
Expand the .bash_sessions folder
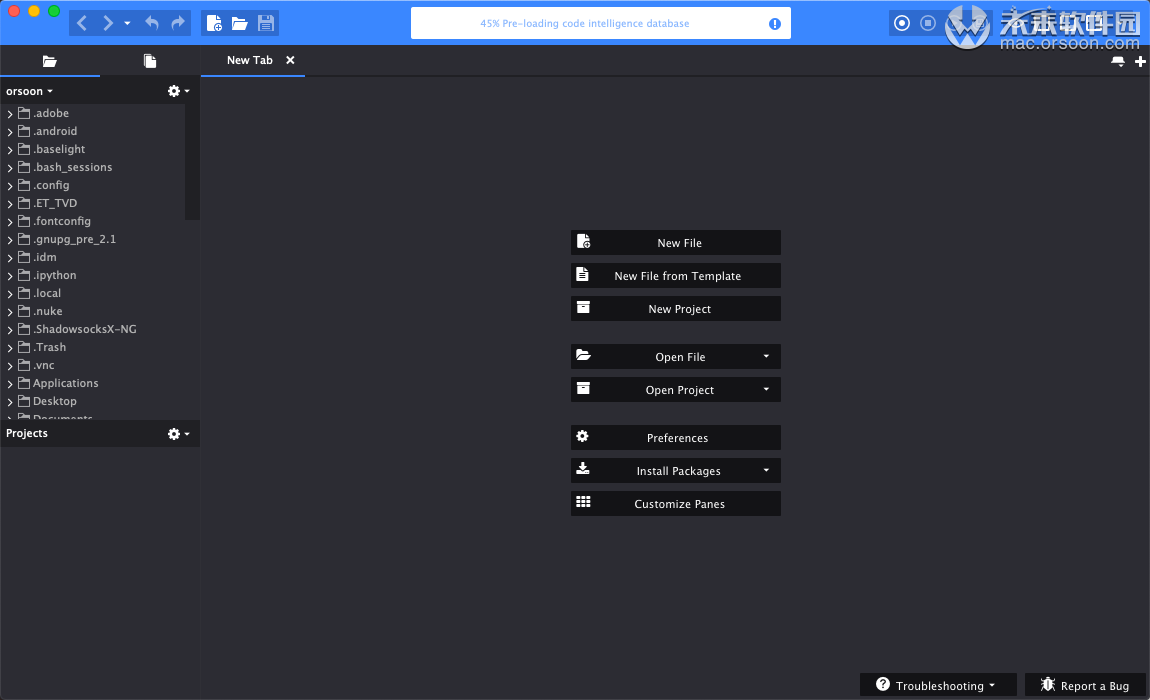10,168
